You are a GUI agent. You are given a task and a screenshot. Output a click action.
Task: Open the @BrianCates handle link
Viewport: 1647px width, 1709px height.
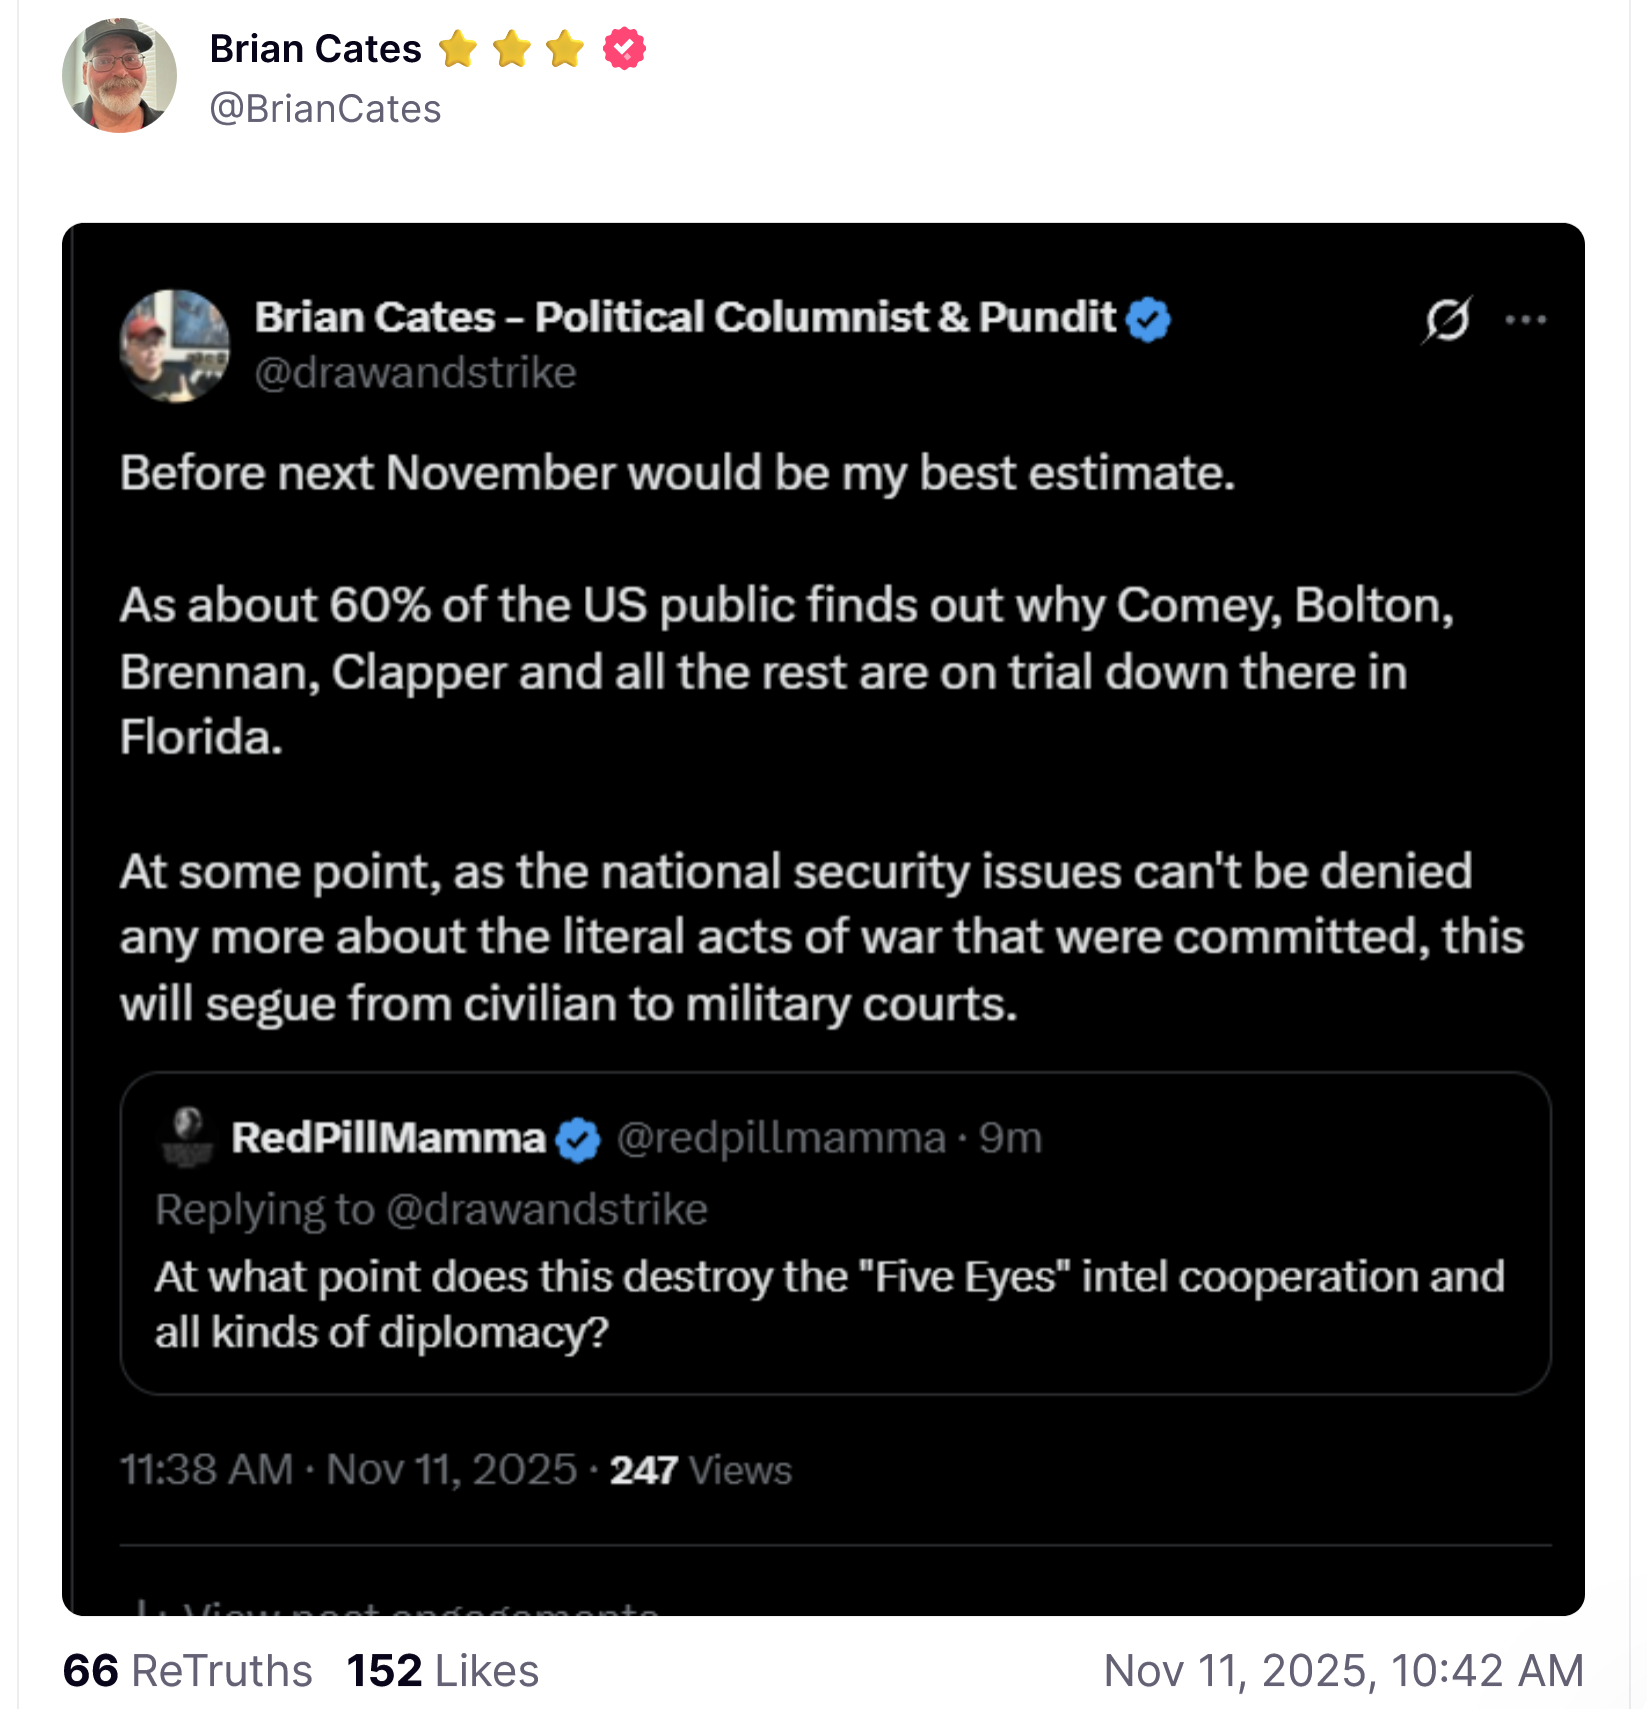coord(325,109)
